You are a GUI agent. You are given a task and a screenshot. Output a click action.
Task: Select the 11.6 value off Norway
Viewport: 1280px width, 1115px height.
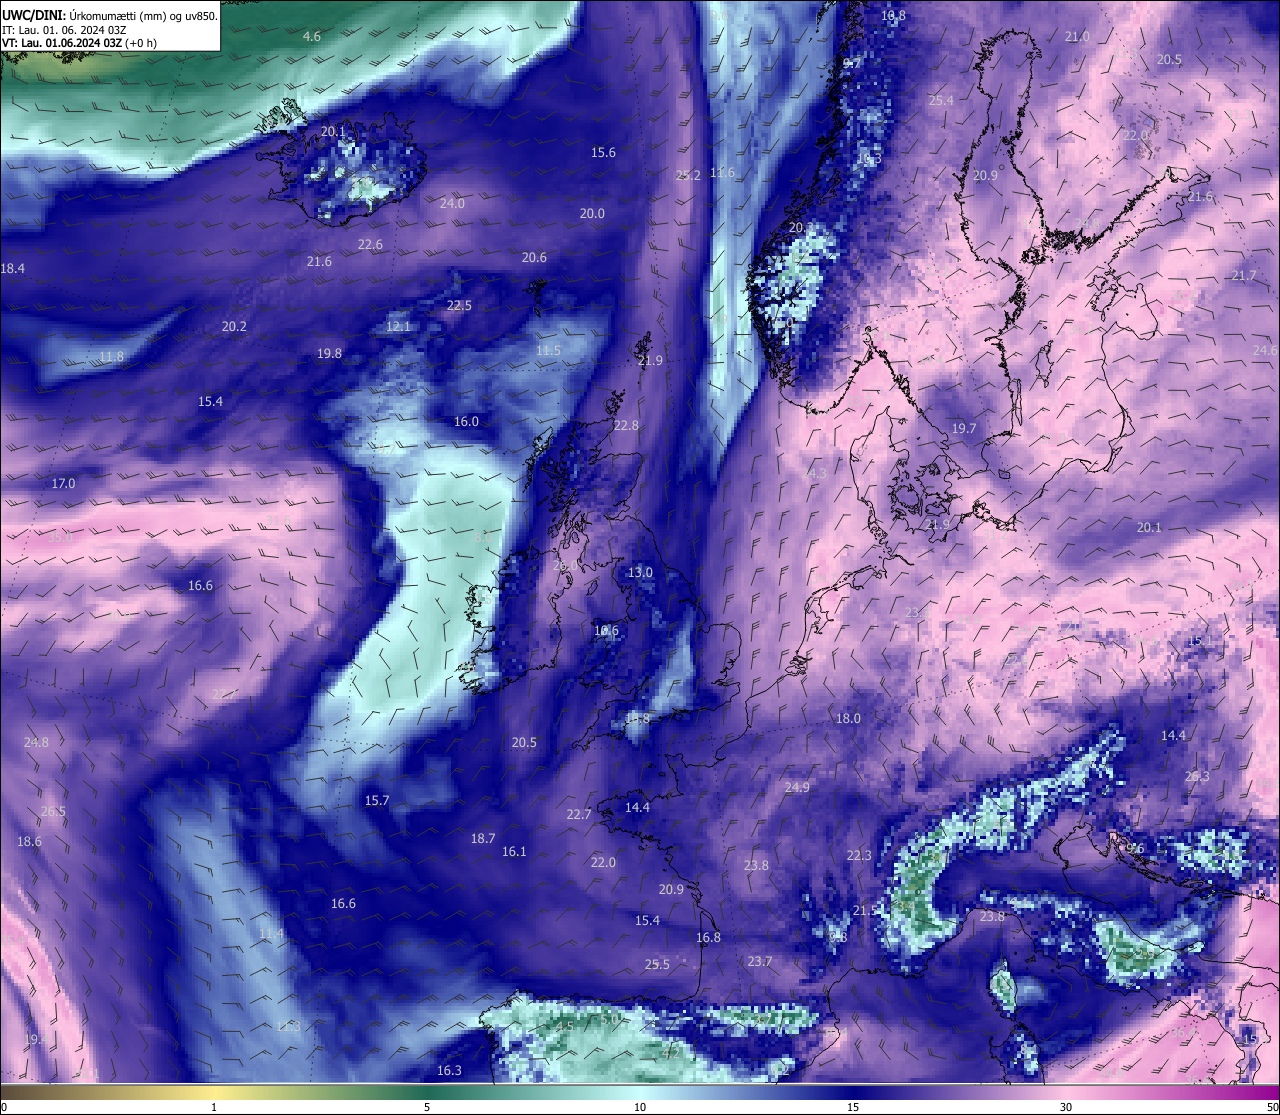tap(722, 173)
